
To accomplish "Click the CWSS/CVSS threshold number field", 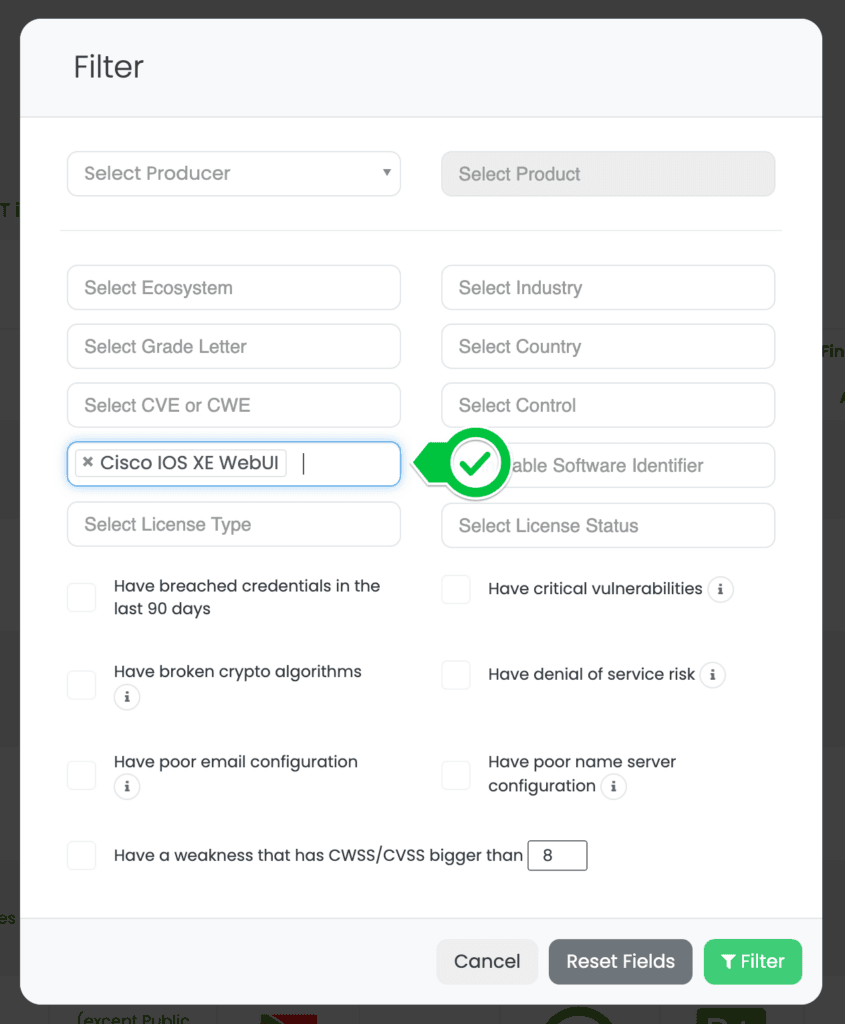I will [x=557, y=856].
